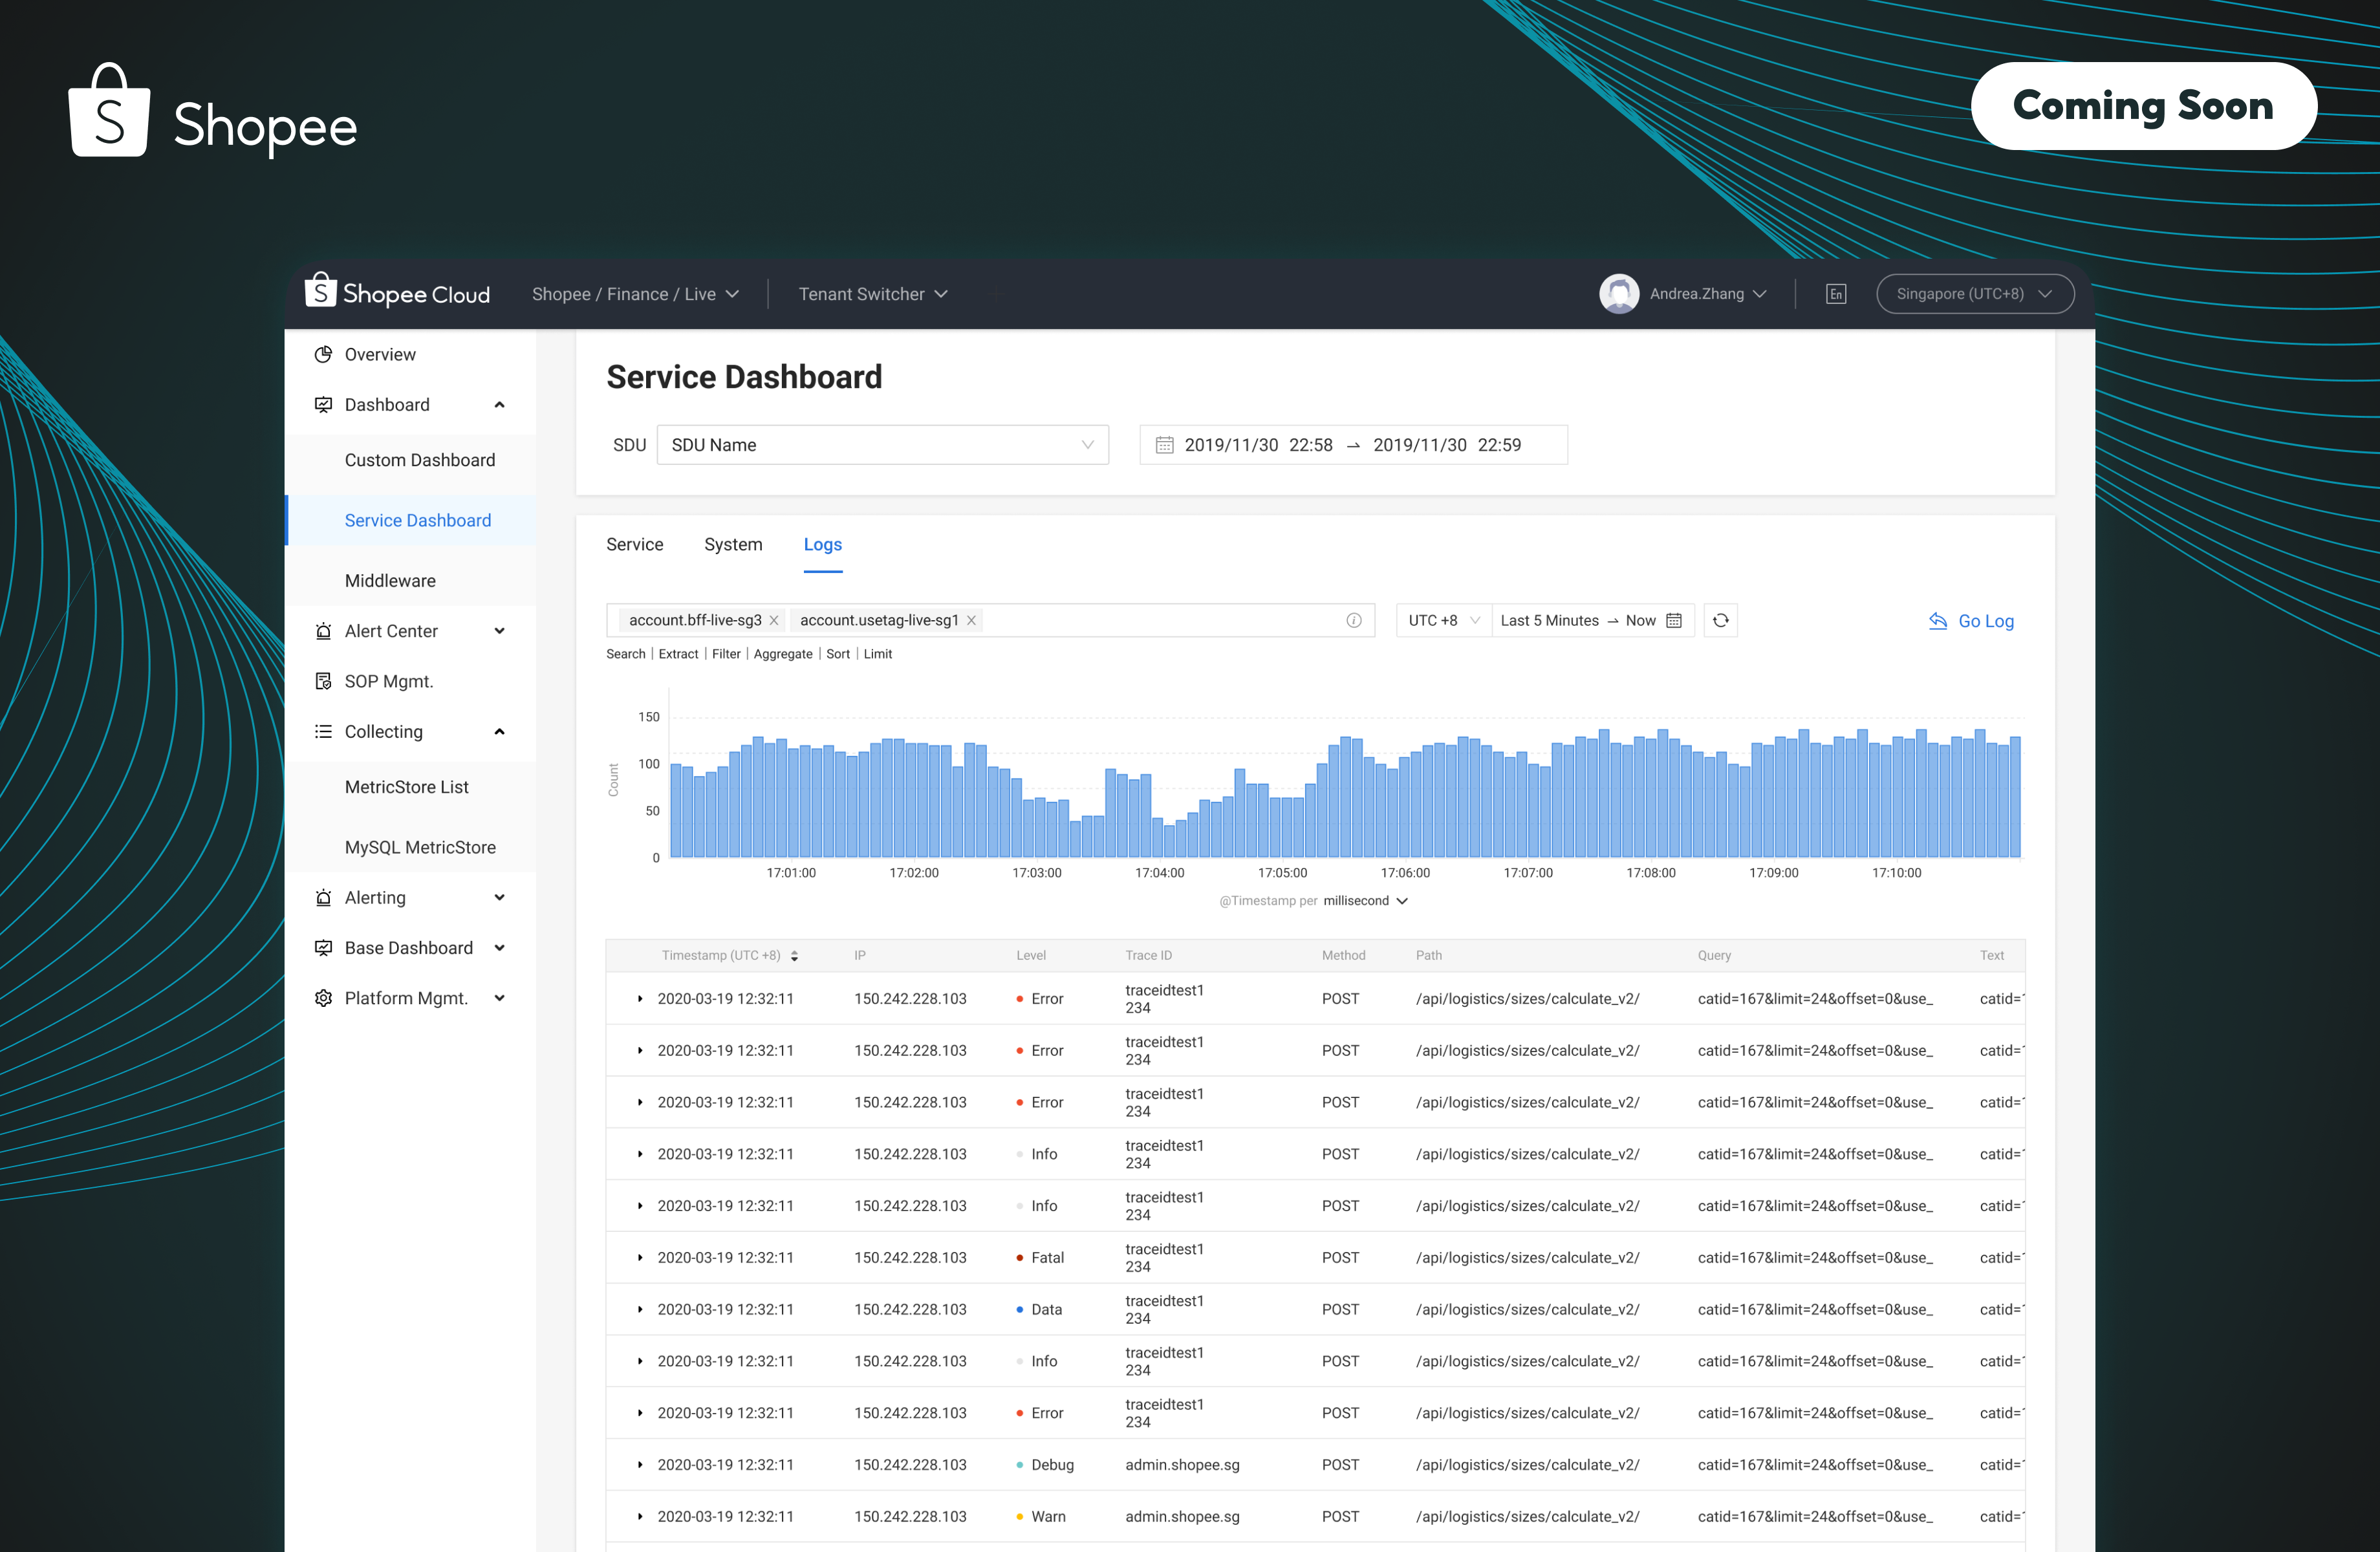Click the Coming Soon button

click(x=2143, y=105)
